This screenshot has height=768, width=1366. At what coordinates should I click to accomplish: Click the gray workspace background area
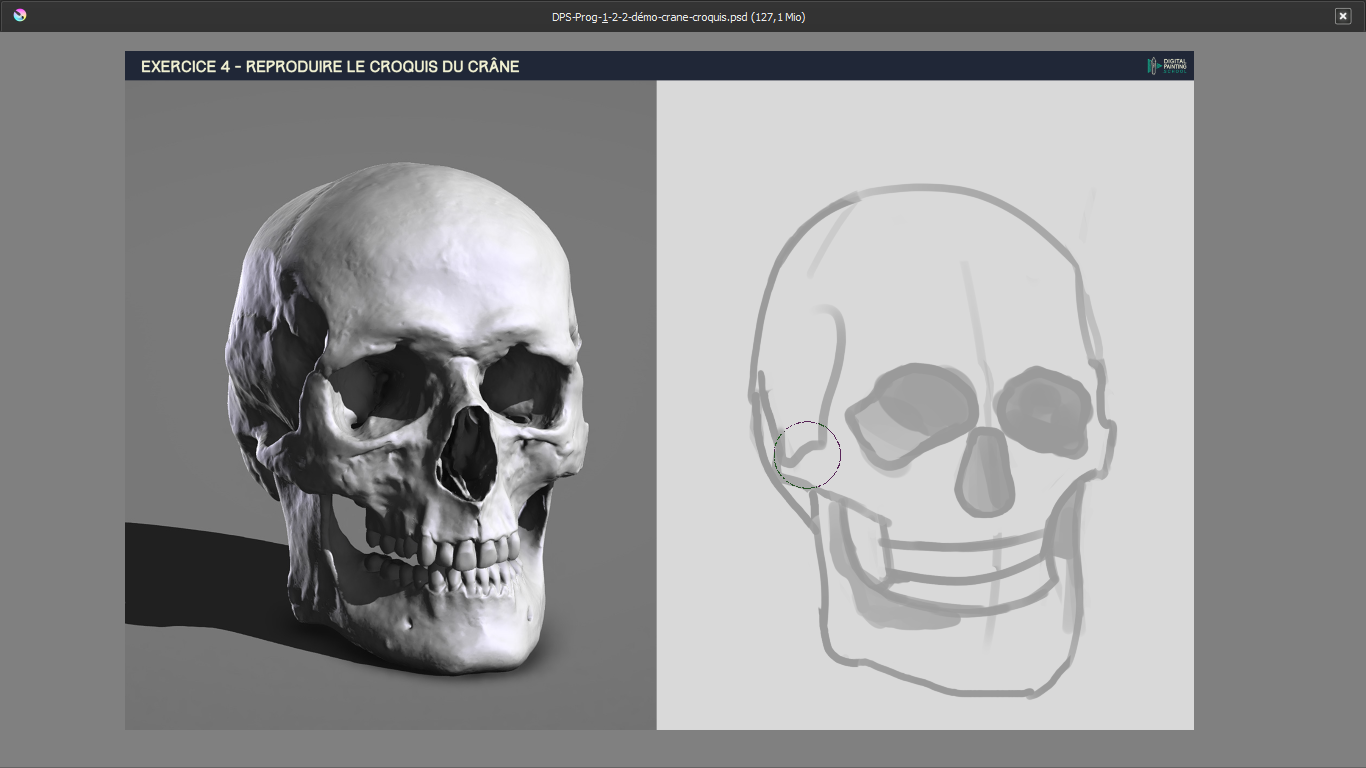[x=60, y=400]
